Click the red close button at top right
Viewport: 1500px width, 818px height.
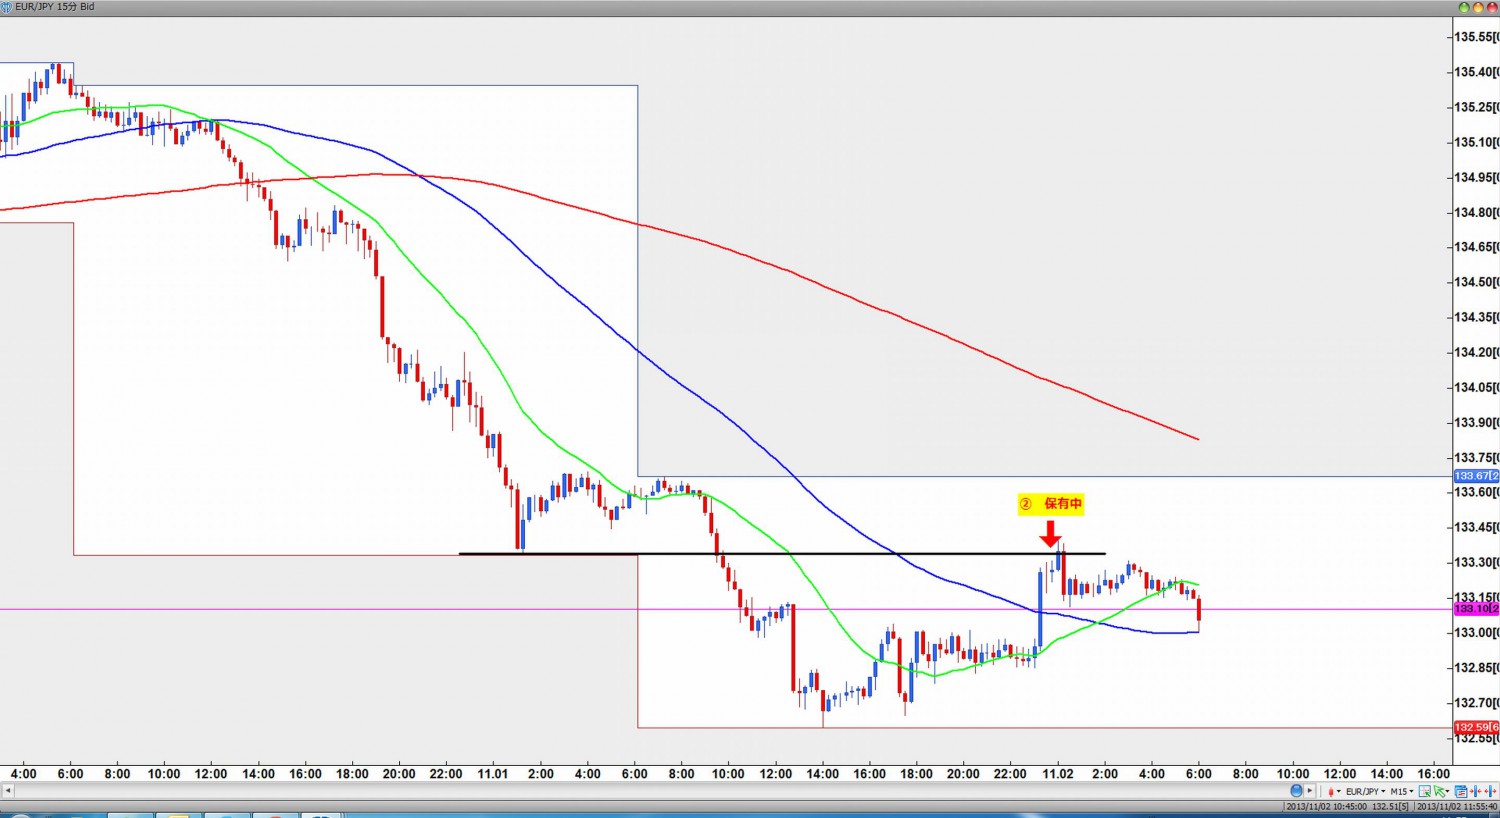click(1490, 7)
